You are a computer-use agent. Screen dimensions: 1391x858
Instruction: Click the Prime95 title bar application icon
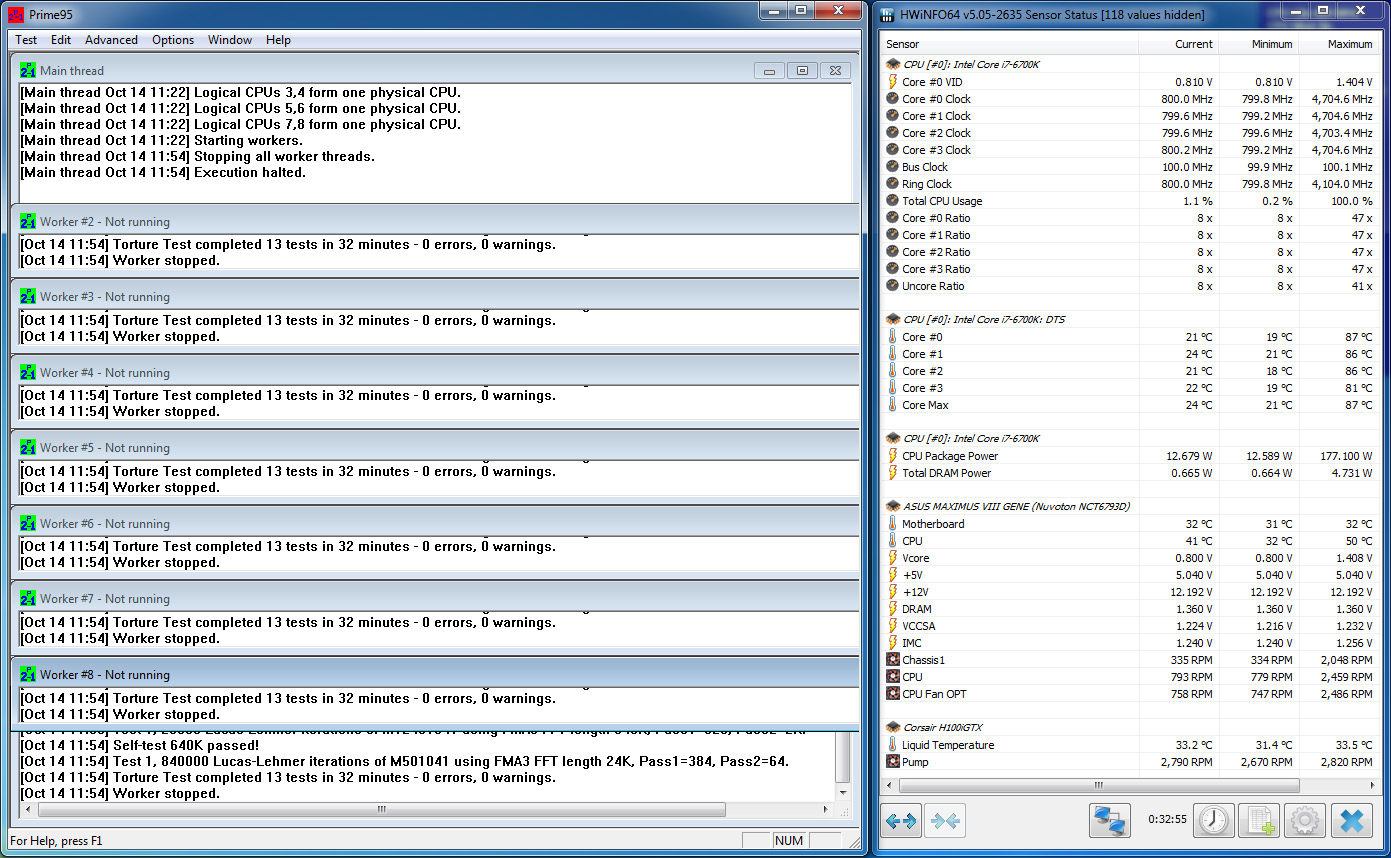pos(16,15)
